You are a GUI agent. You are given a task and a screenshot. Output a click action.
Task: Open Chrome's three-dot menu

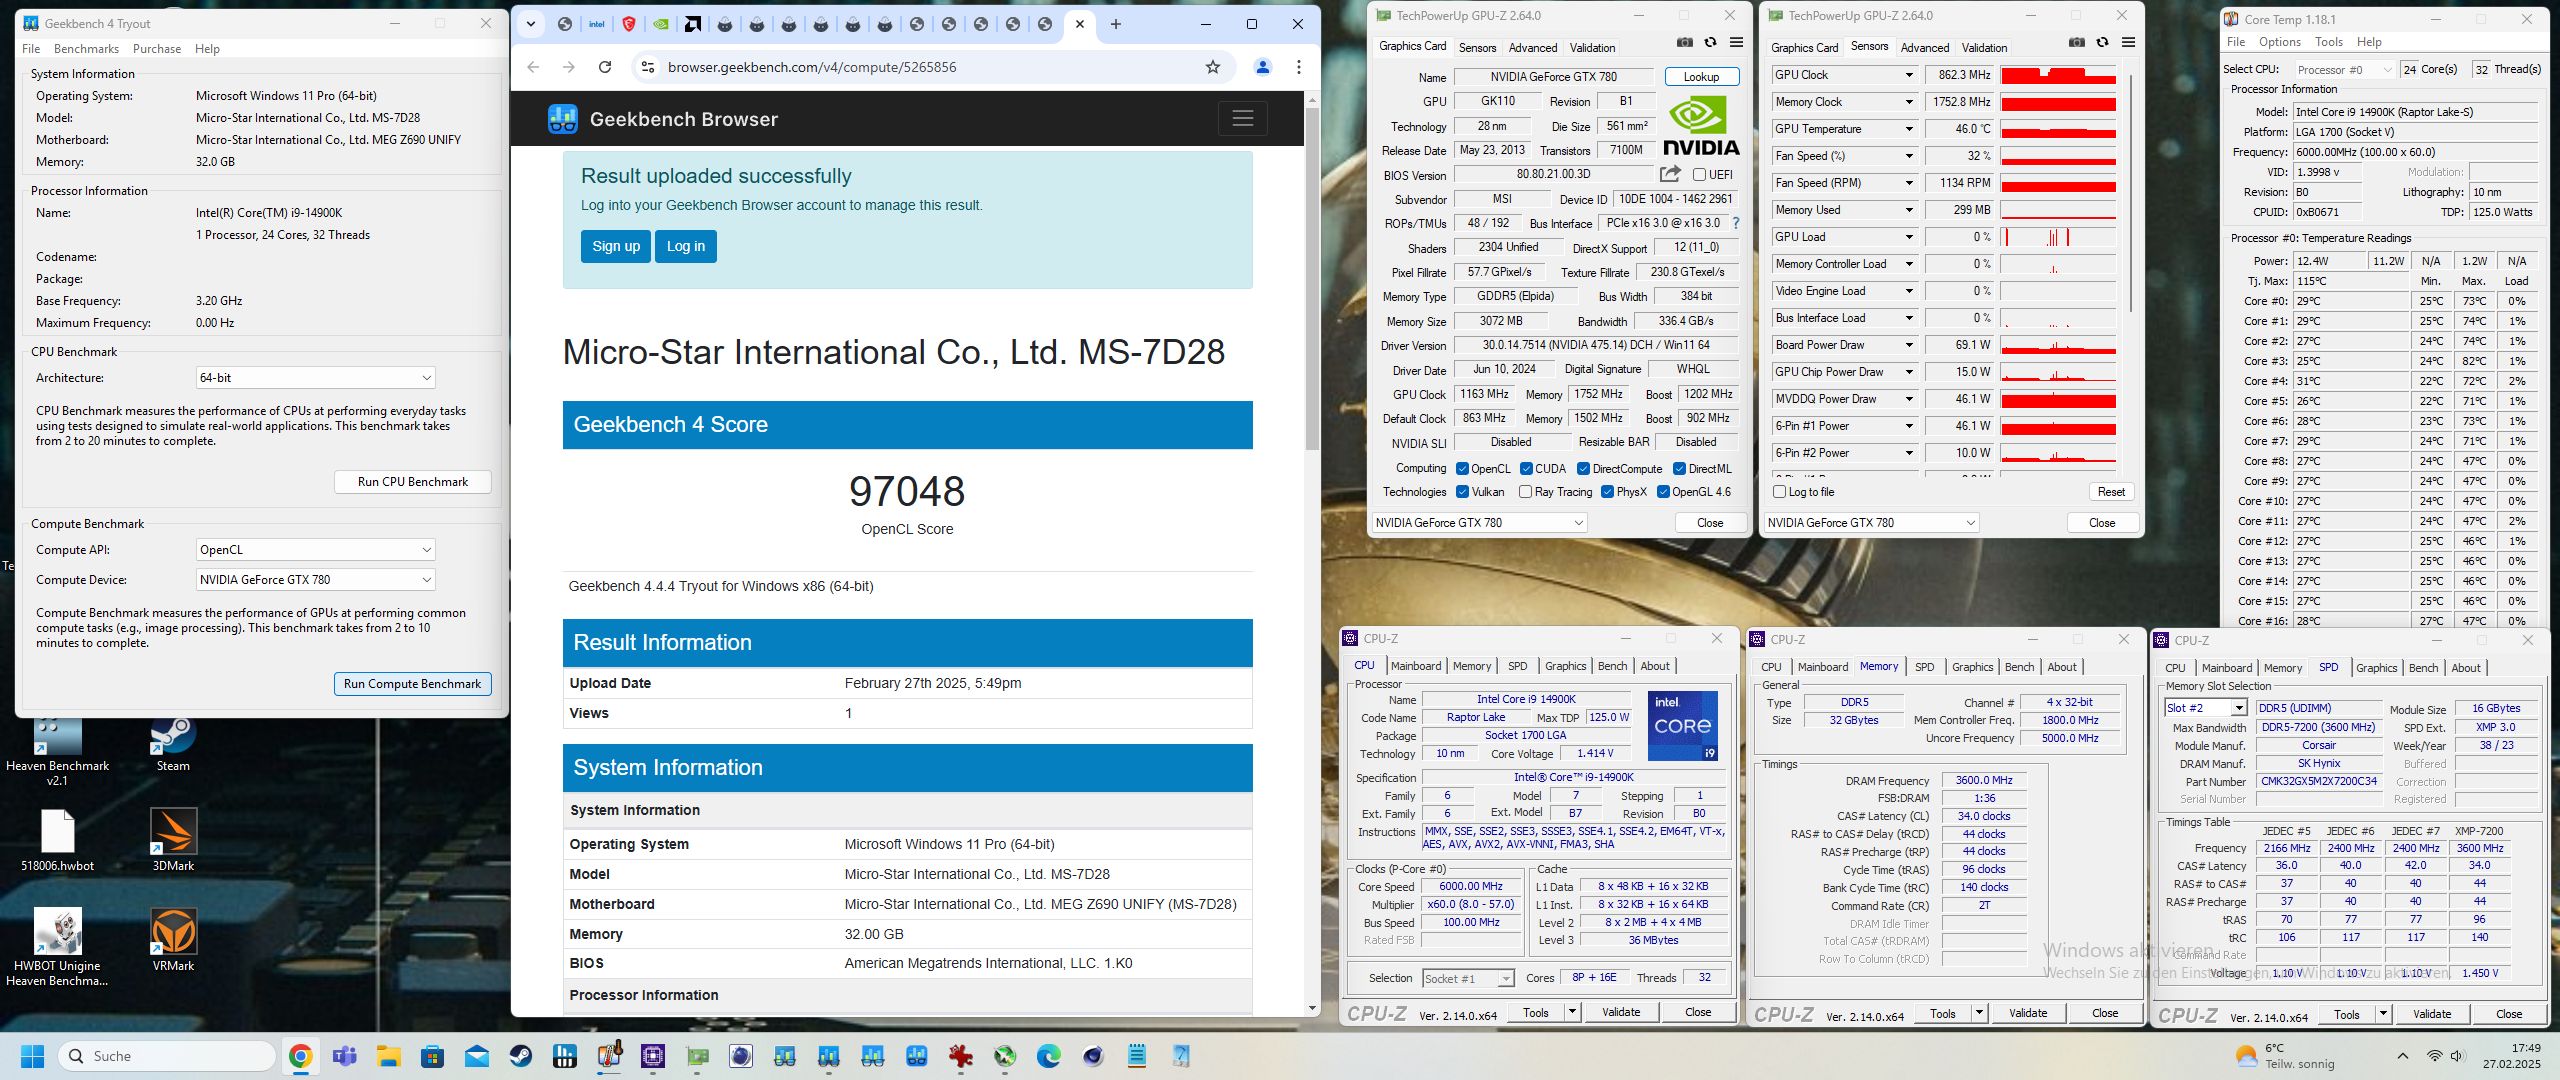1299,67
